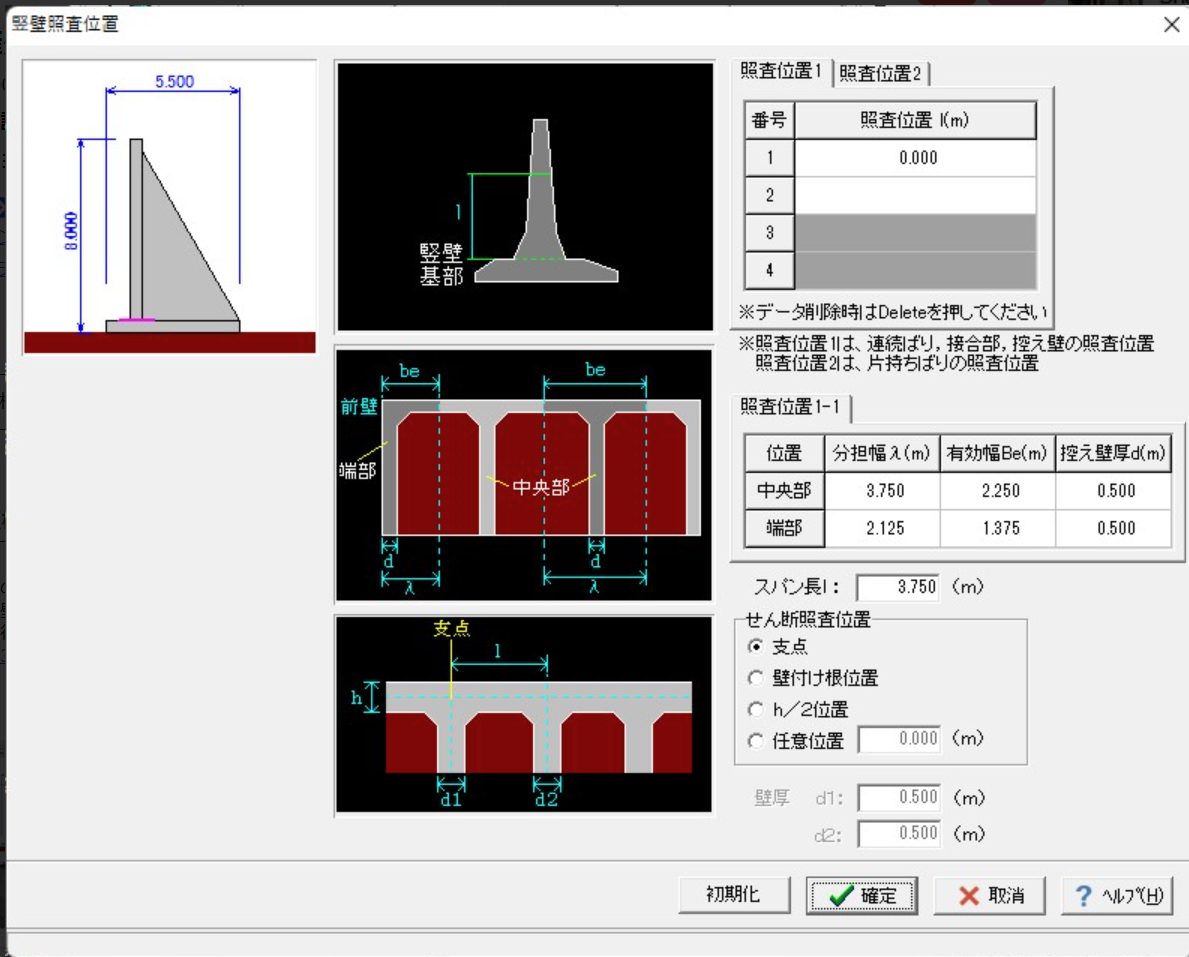Switch to the 照査位置2 tab
The height and width of the screenshot is (957, 1189).
881,73
